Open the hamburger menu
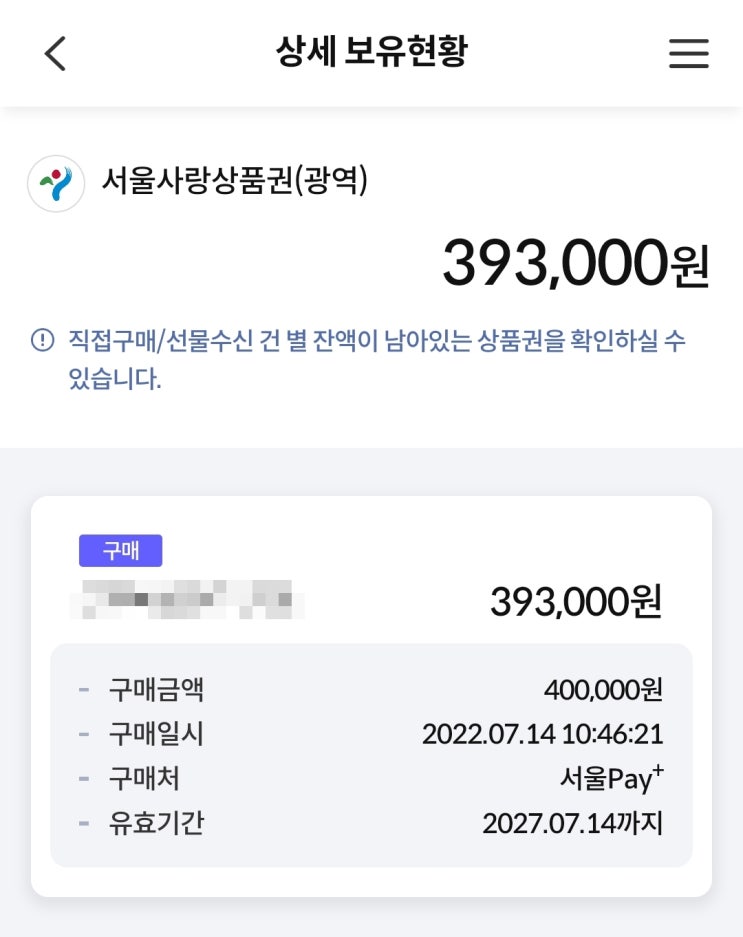Viewport: 743px width, 937px height. click(x=688, y=53)
